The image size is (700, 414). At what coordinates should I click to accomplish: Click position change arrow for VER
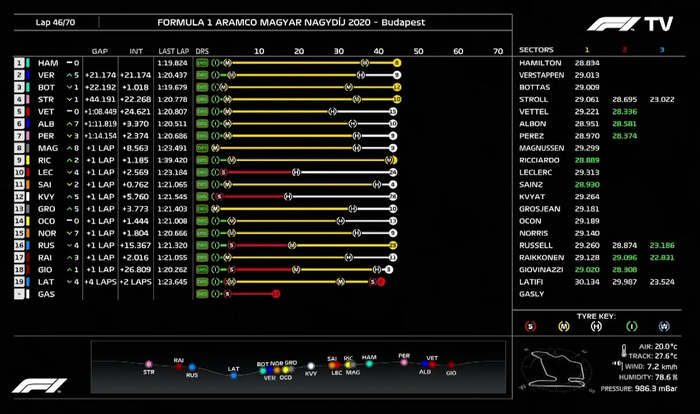(69, 74)
